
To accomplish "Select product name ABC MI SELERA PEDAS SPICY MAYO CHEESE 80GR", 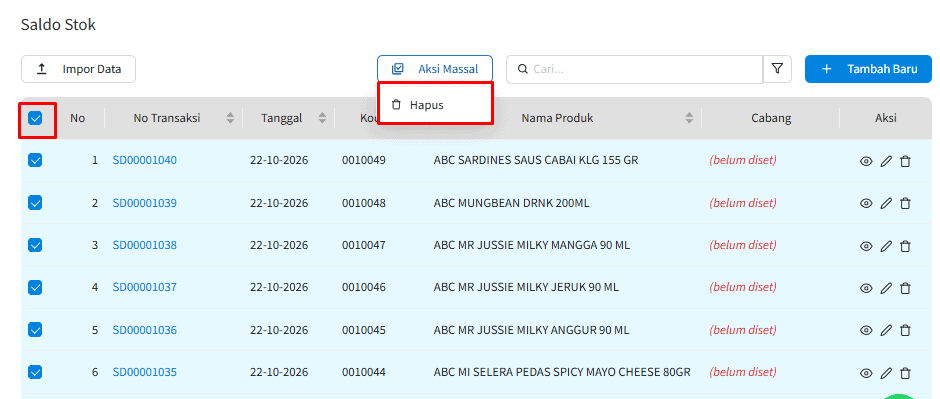I will [562, 372].
